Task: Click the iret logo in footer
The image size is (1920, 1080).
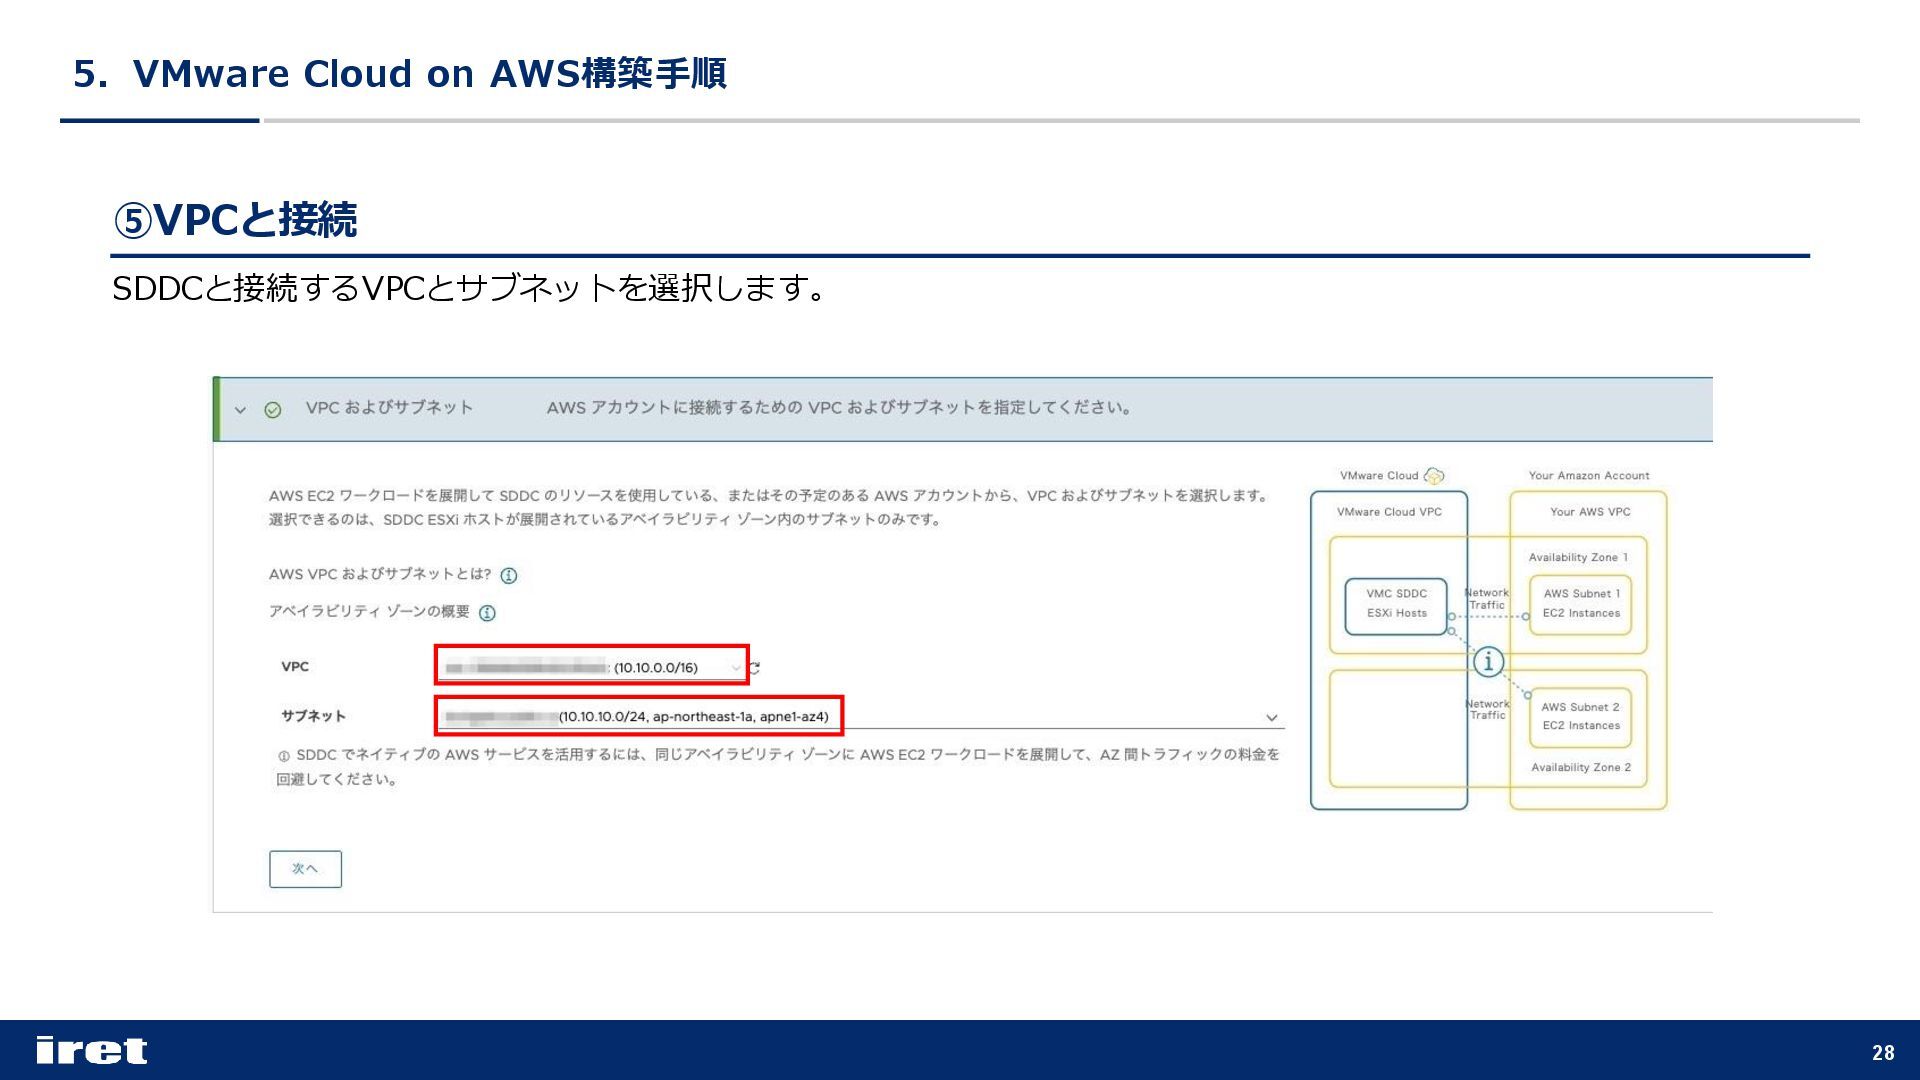Action: pos(91,1050)
